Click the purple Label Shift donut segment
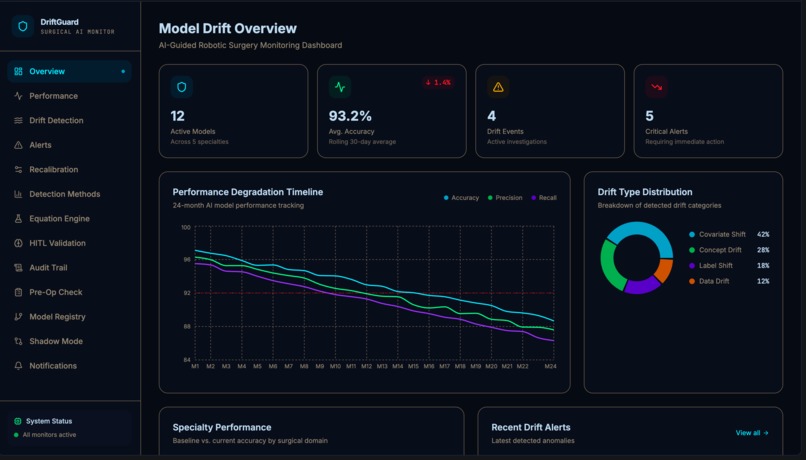The image size is (806, 460). coord(640,285)
